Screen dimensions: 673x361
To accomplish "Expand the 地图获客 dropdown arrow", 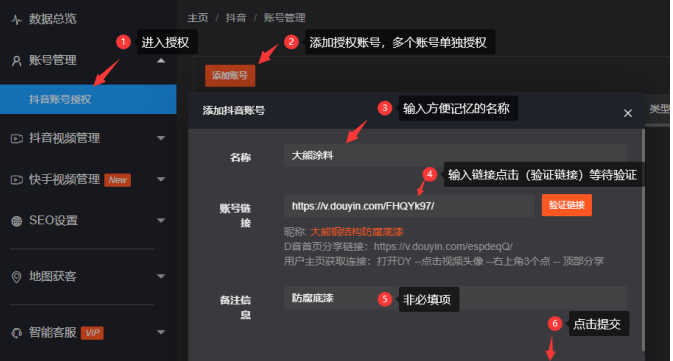I will [x=161, y=276].
